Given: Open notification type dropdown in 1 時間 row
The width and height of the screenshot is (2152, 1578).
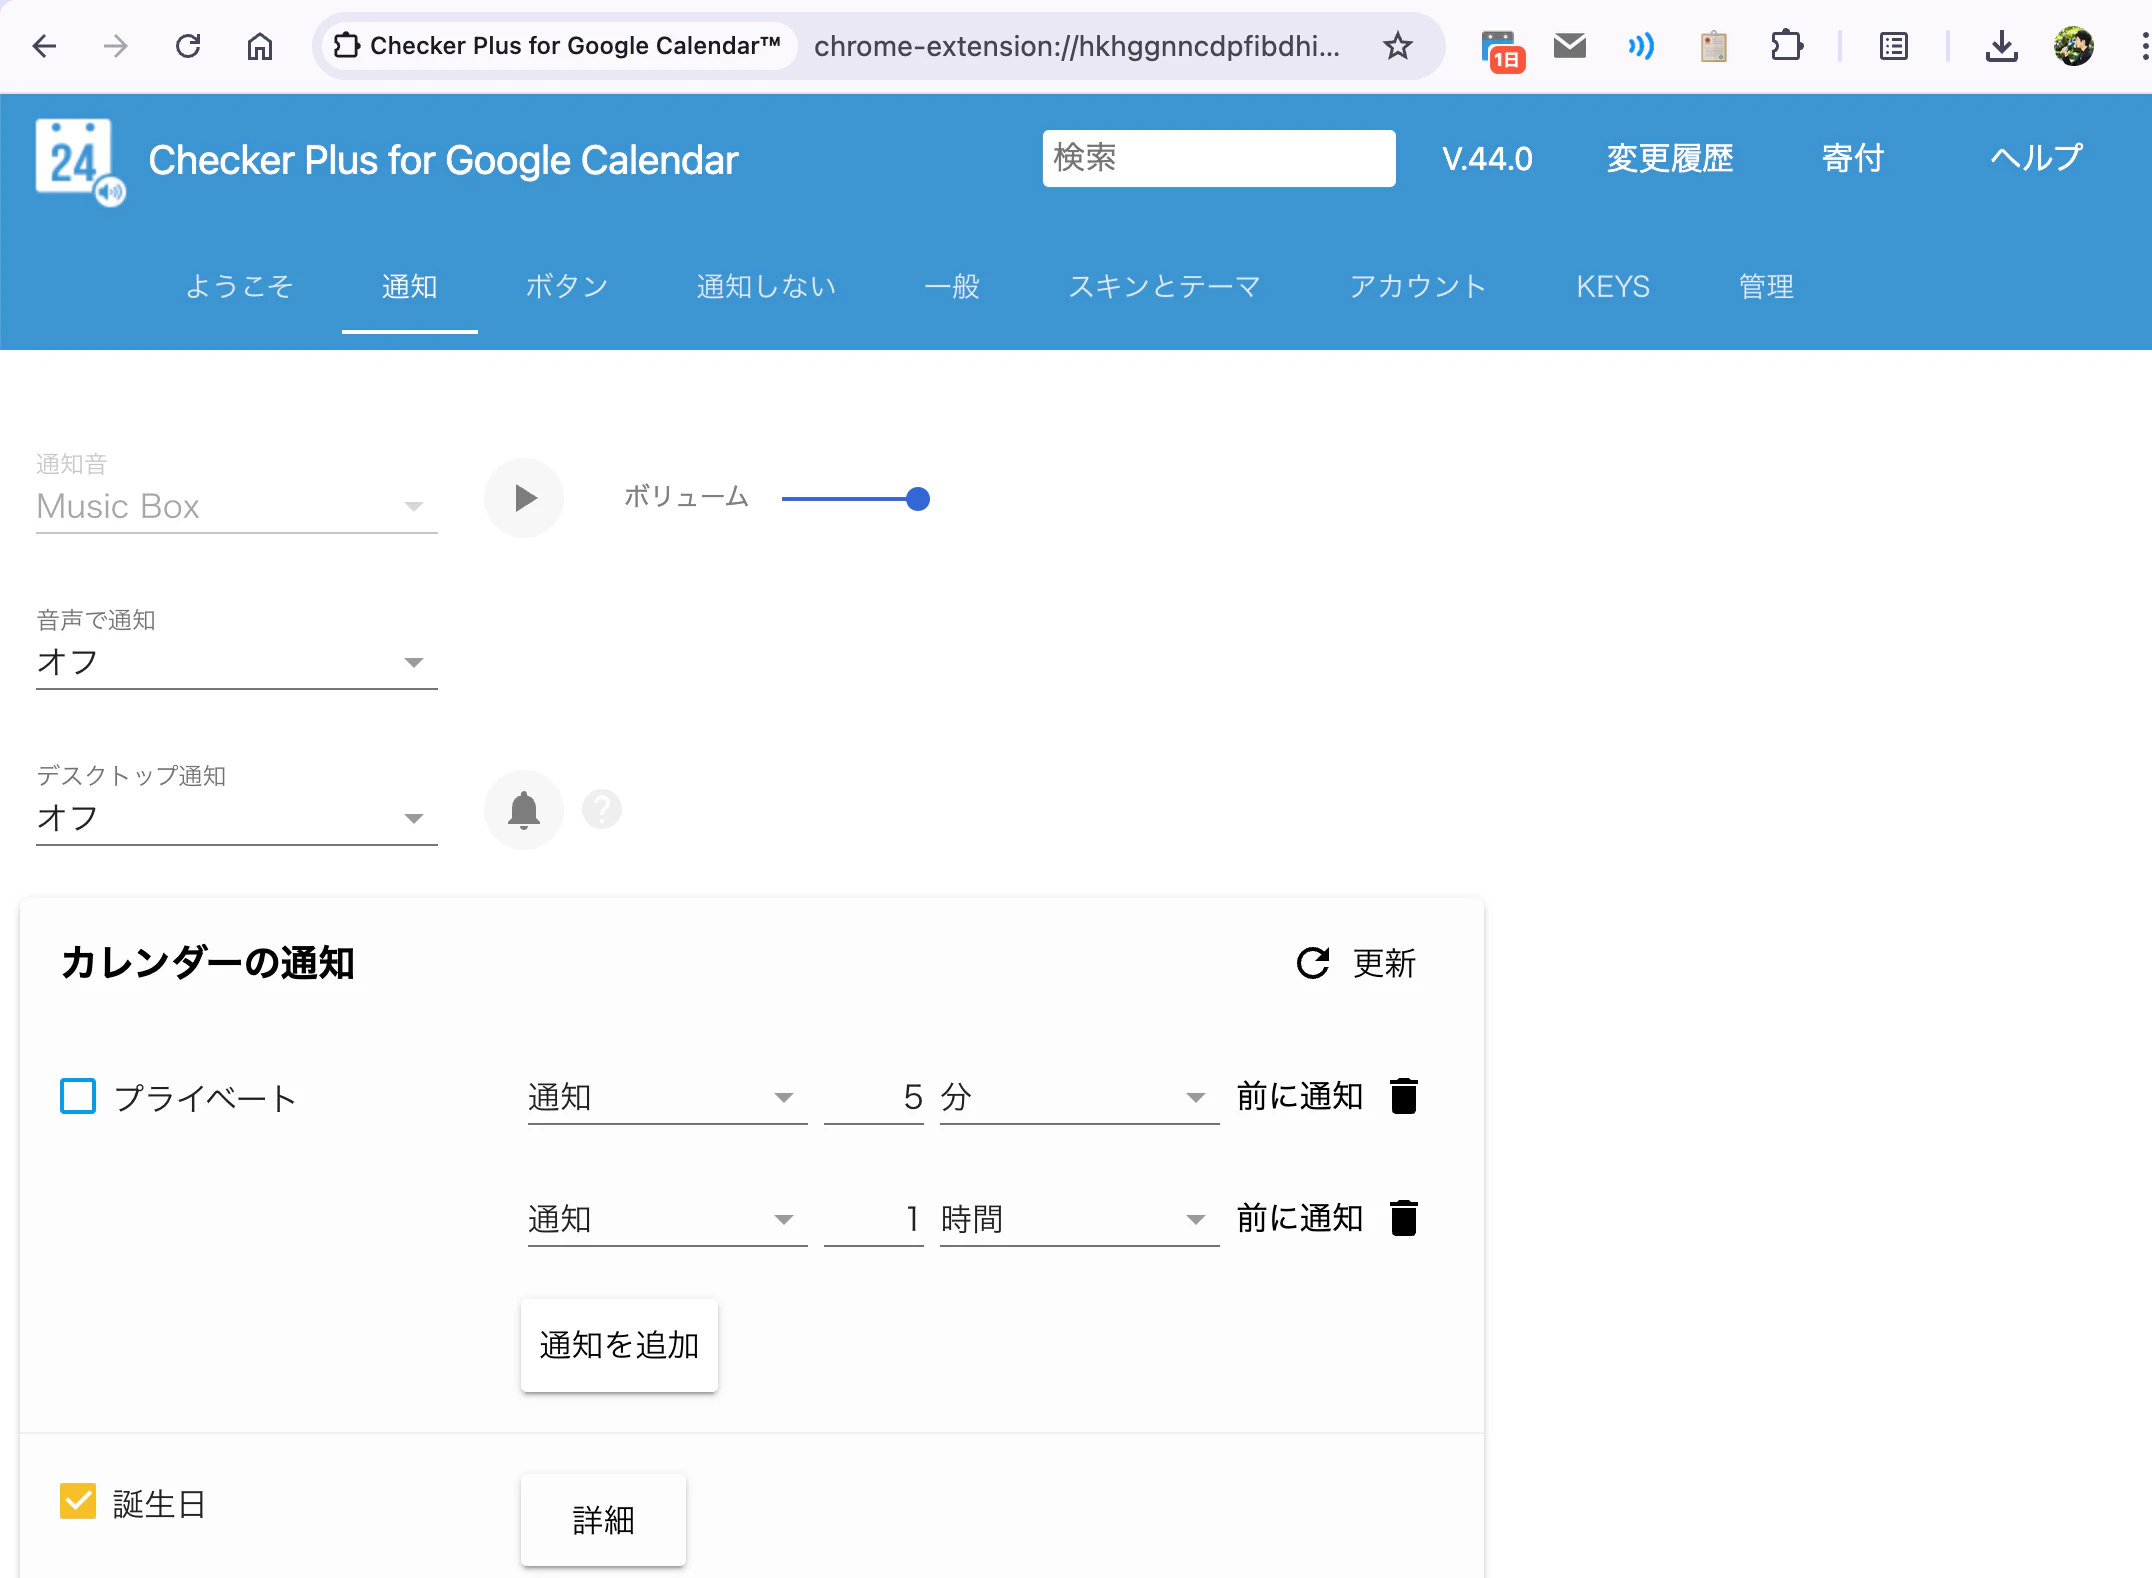Looking at the screenshot, I should pos(668,1220).
